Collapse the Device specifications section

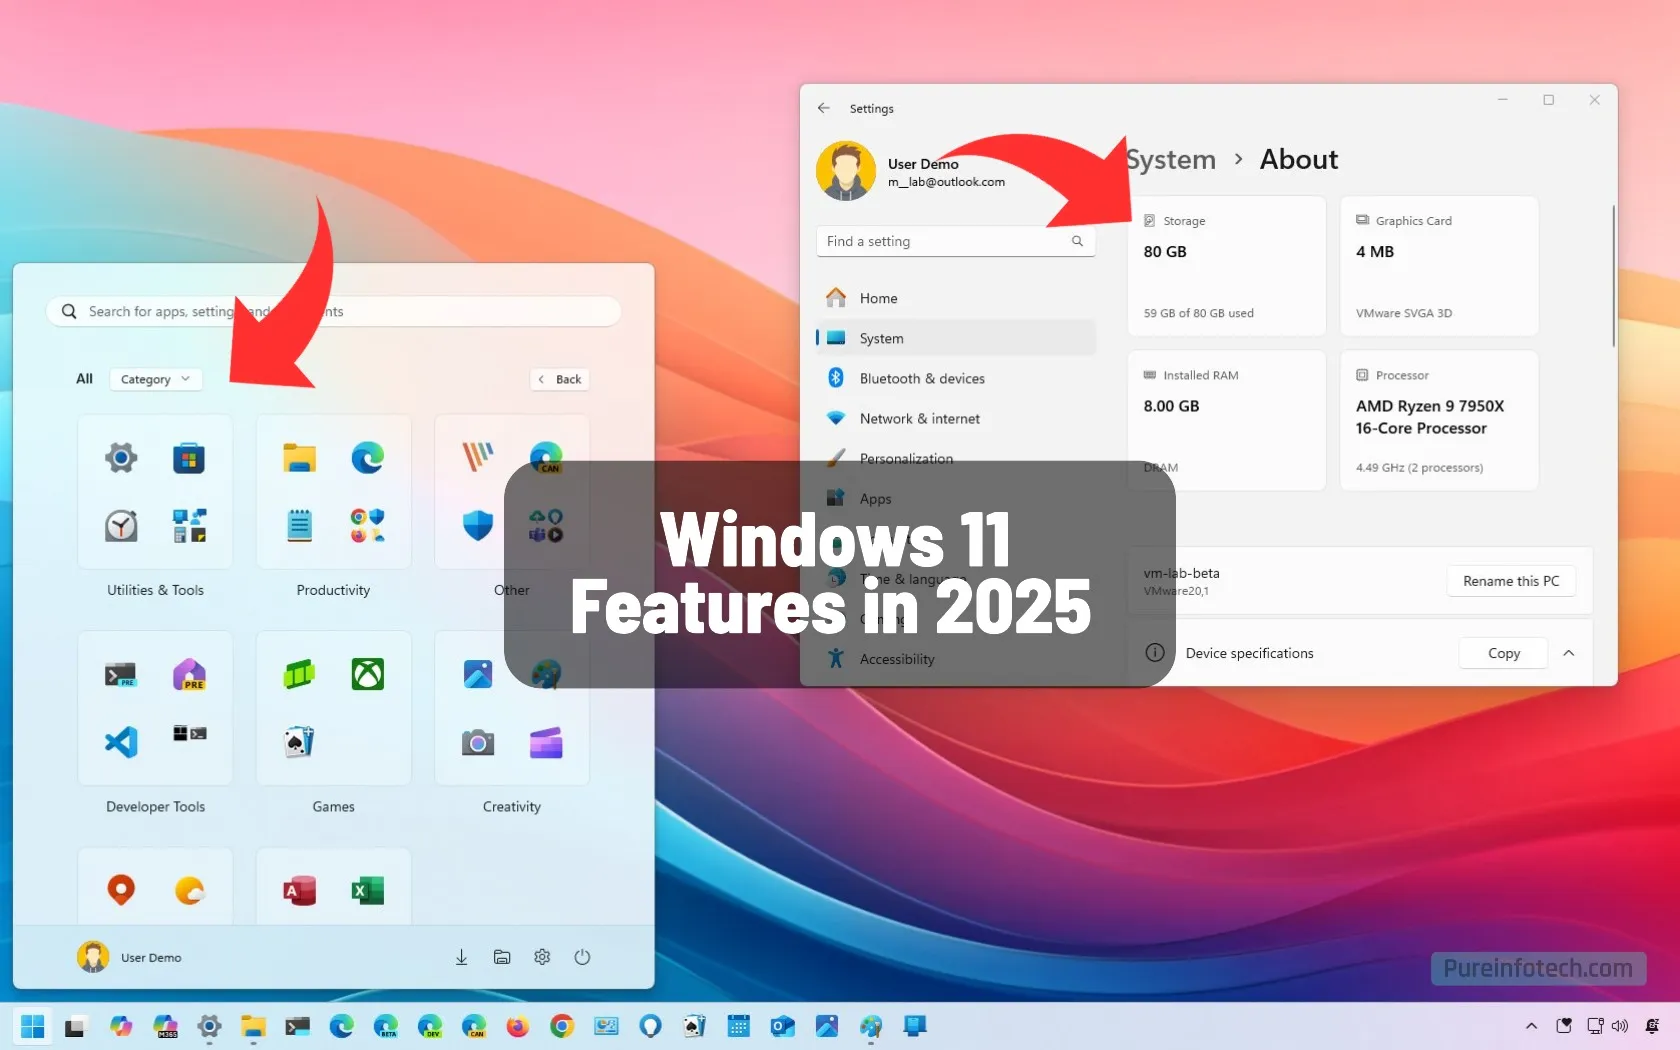point(1568,653)
